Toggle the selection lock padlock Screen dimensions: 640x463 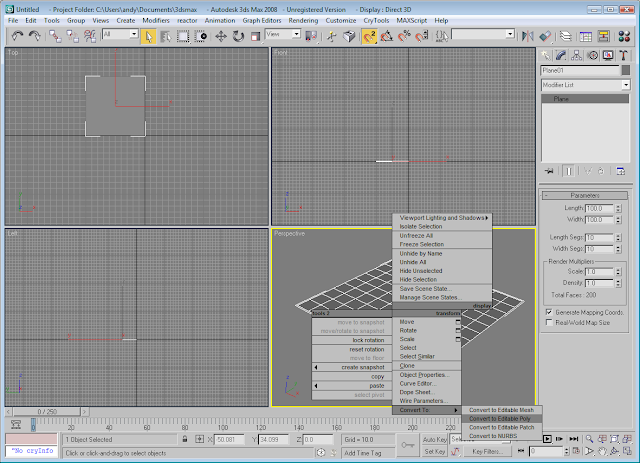[184, 439]
